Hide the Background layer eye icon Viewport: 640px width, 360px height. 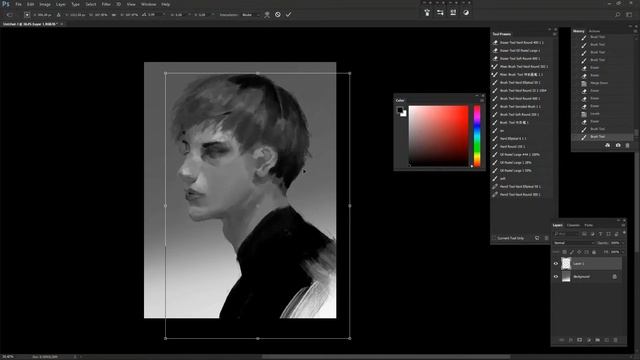[556, 277]
